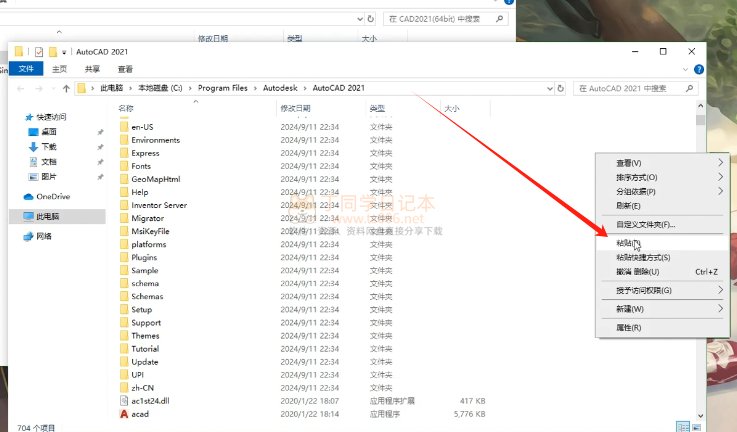737x432 pixels.
Task: Toggle the quick access toolbar properties checkbox icon
Action: [39, 51]
